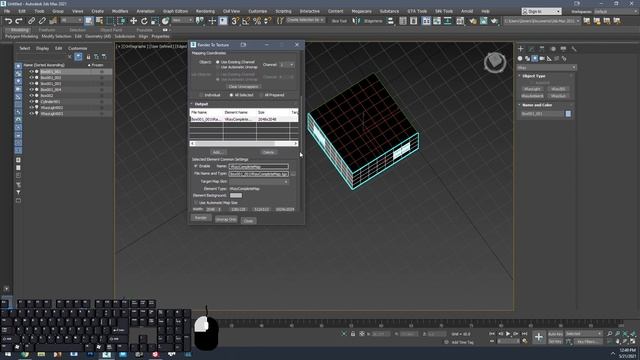The width and height of the screenshot is (640, 360).
Task: Activate the Select and Move tool
Action: click(133, 21)
